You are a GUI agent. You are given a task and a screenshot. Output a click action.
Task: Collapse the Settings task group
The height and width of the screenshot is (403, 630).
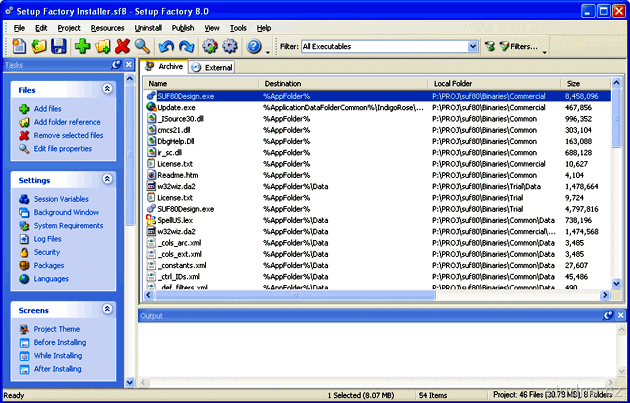click(x=107, y=179)
